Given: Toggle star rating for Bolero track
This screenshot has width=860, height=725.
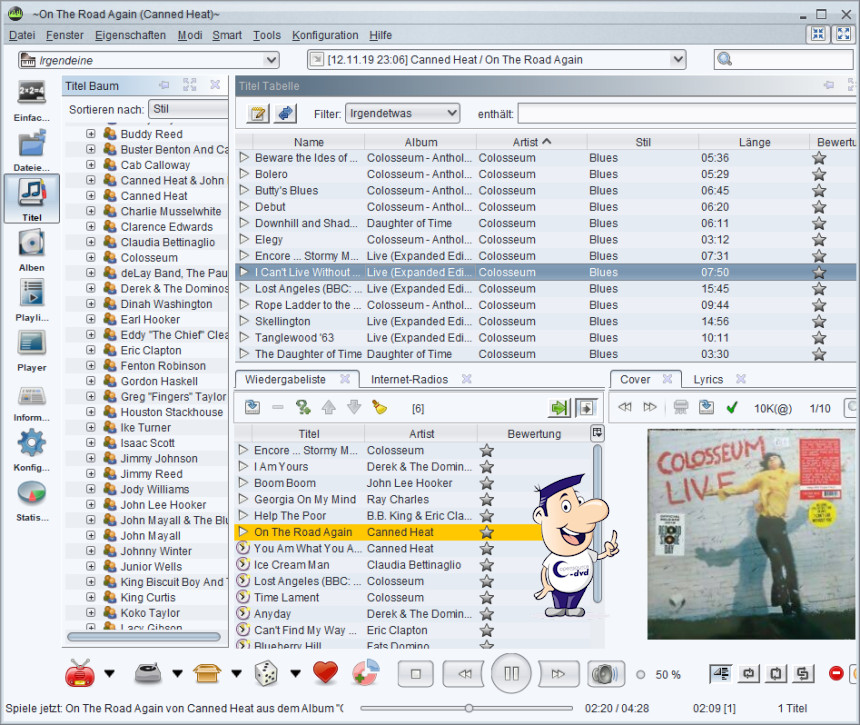Looking at the screenshot, I should [819, 174].
